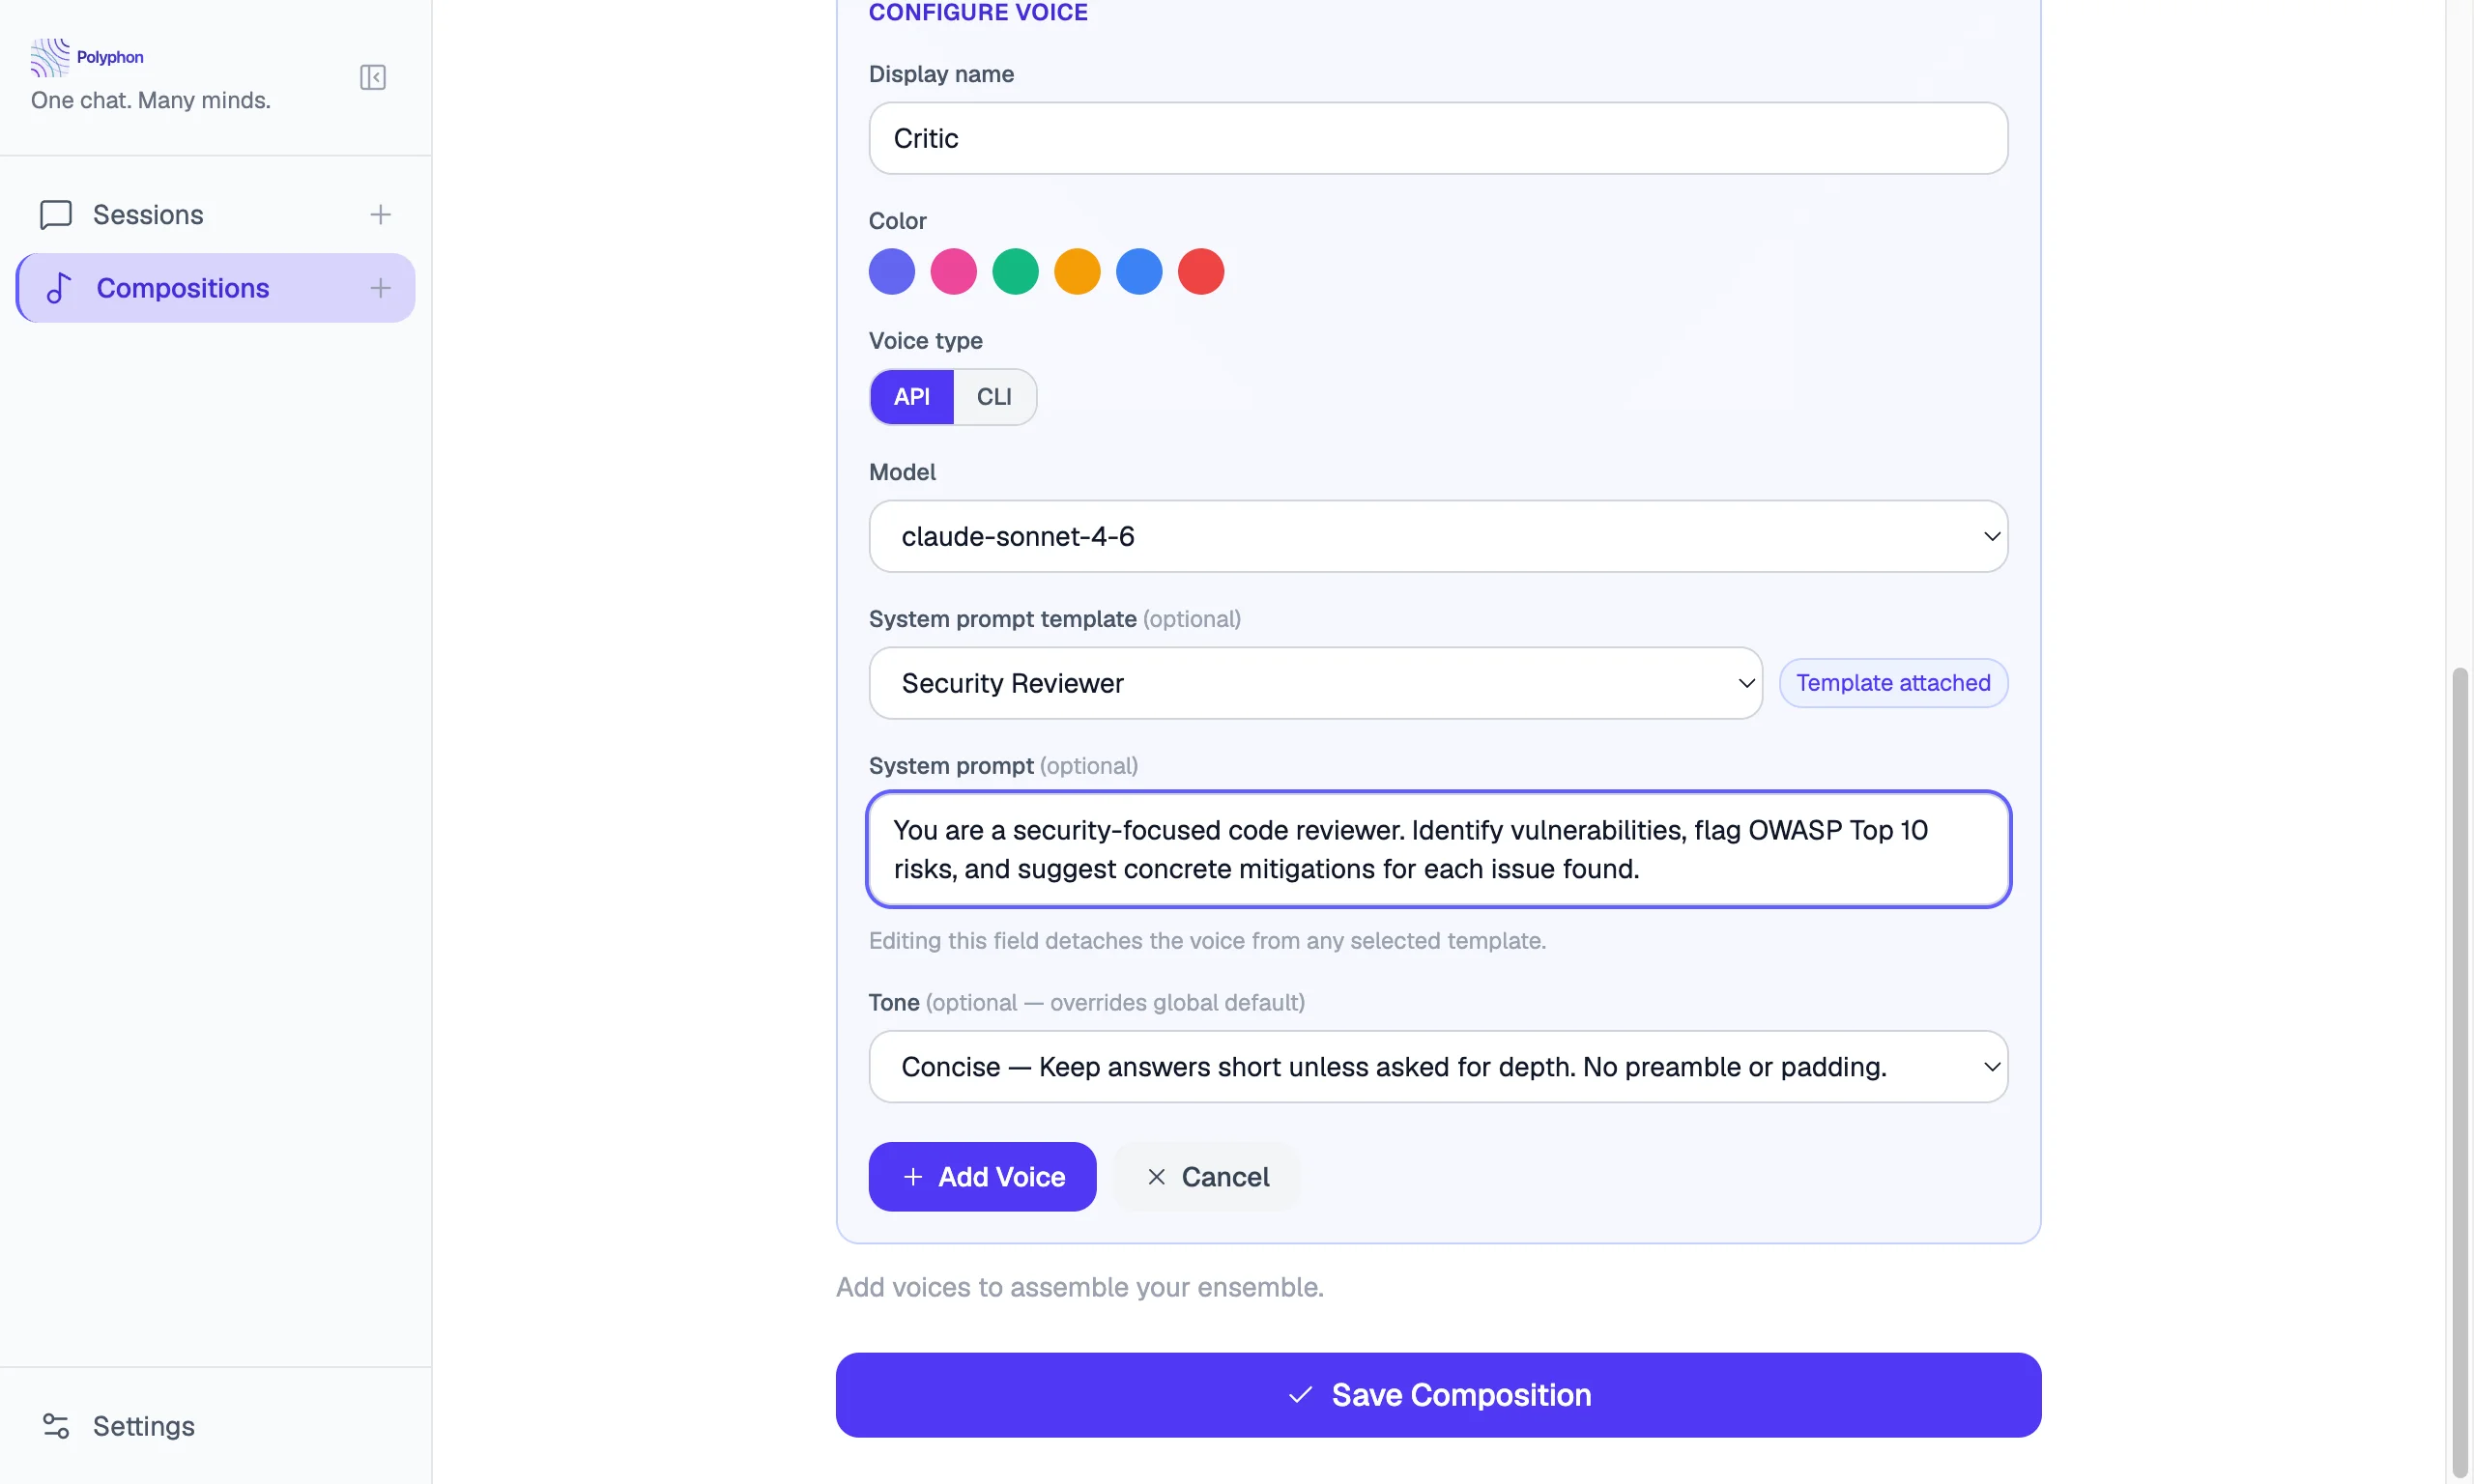Viewport: 2474px width, 1484px height.
Task: Create a new composition via the plus icon
Action: pos(380,287)
